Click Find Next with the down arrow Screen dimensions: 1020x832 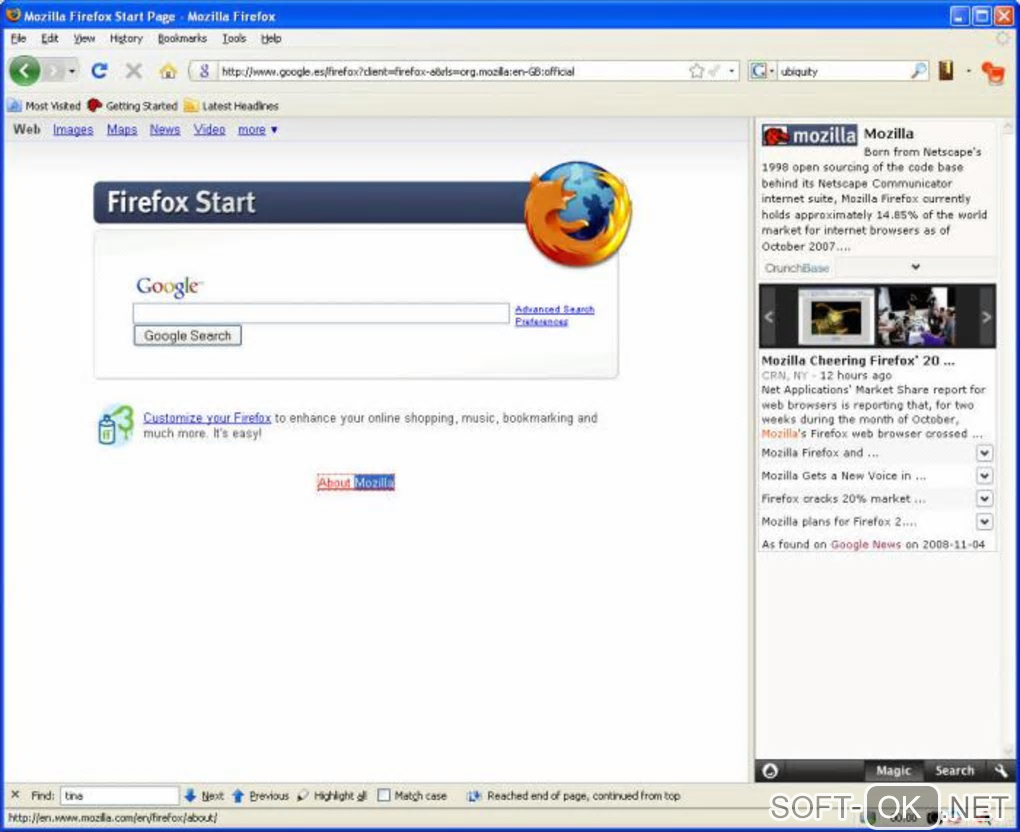(204, 796)
